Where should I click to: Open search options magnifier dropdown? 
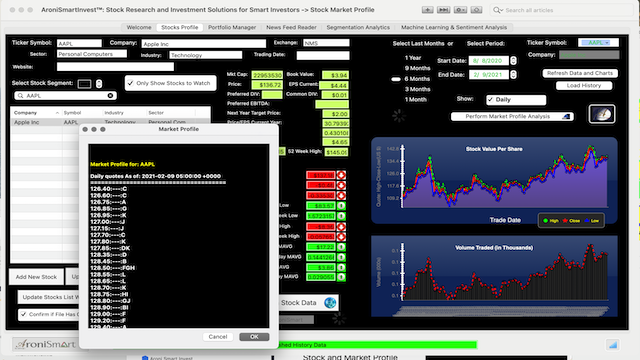click(498, 10)
